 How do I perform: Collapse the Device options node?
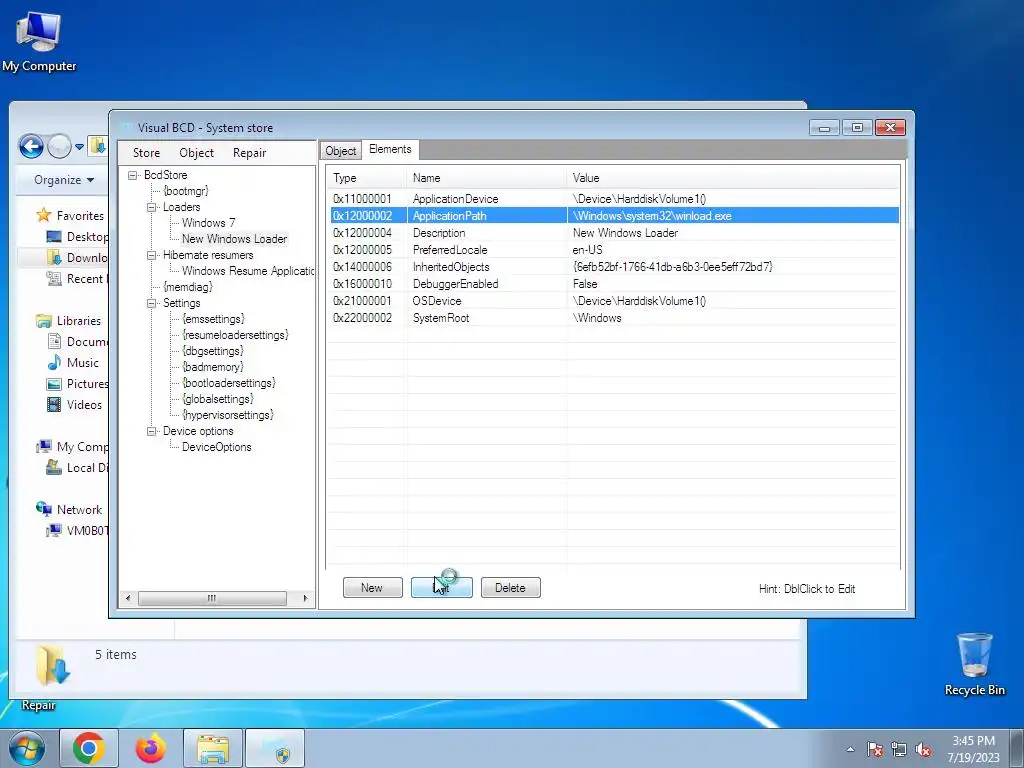[152, 431]
